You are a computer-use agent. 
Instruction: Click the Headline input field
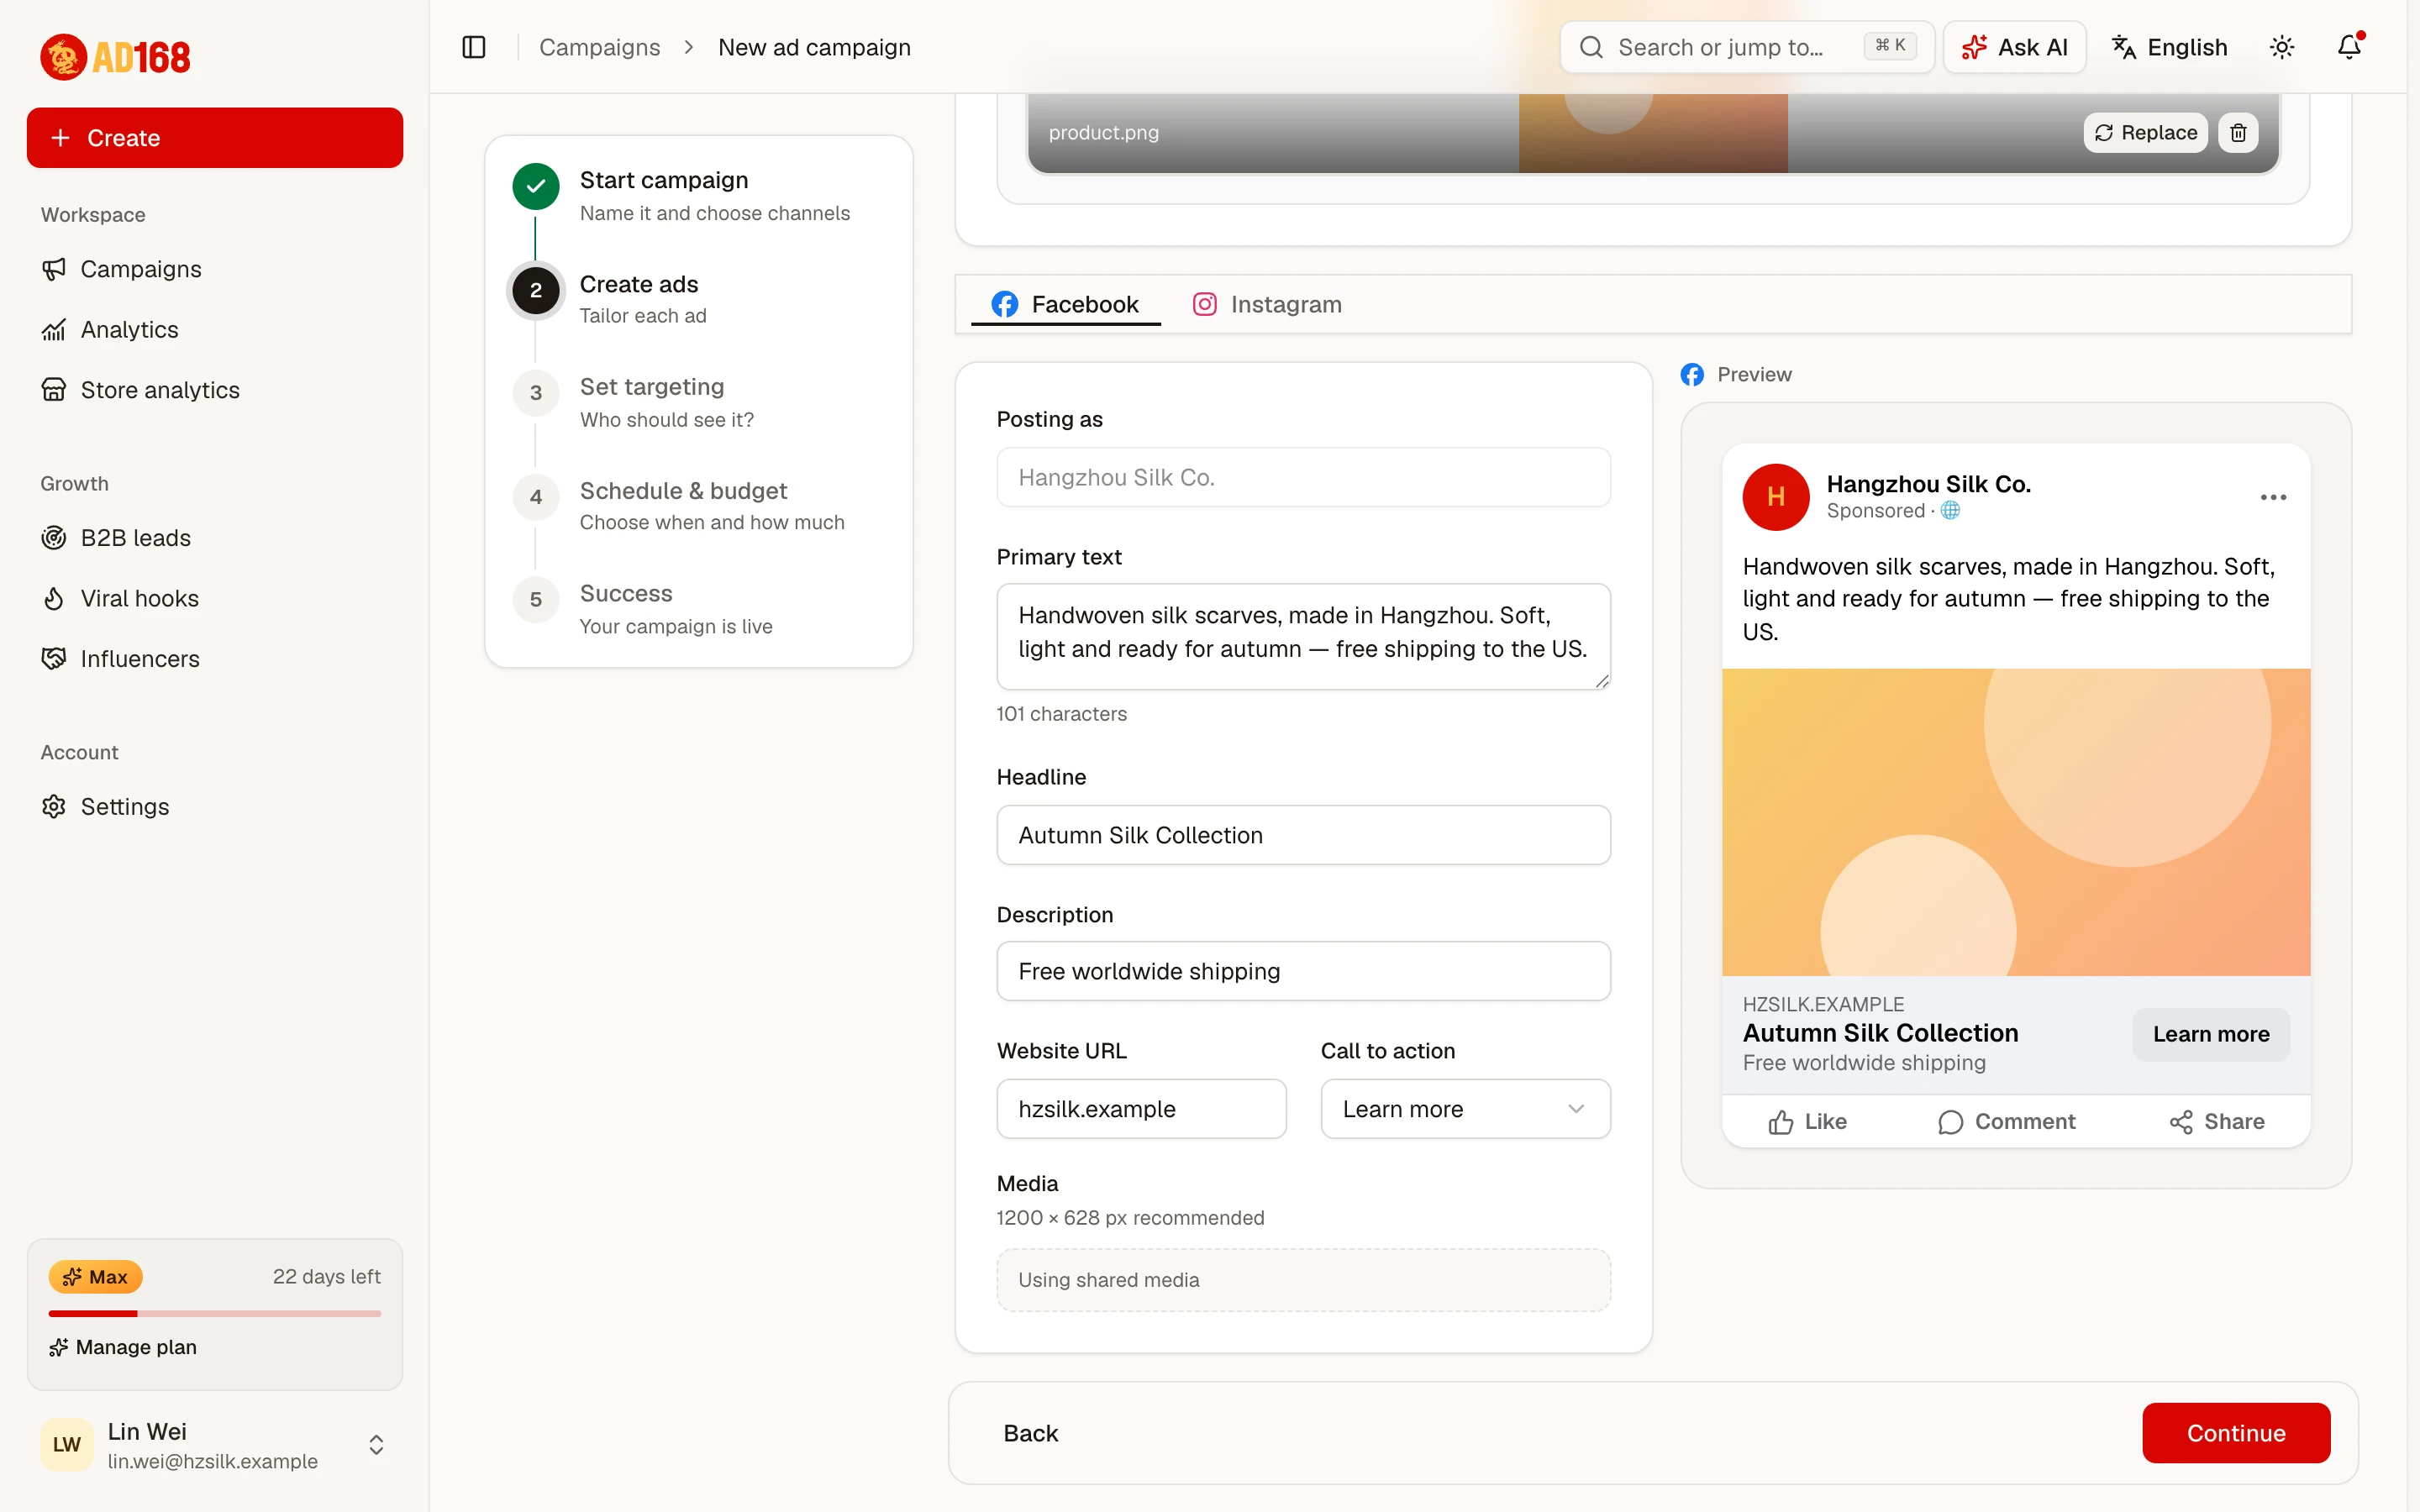(x=1303, y=835)
